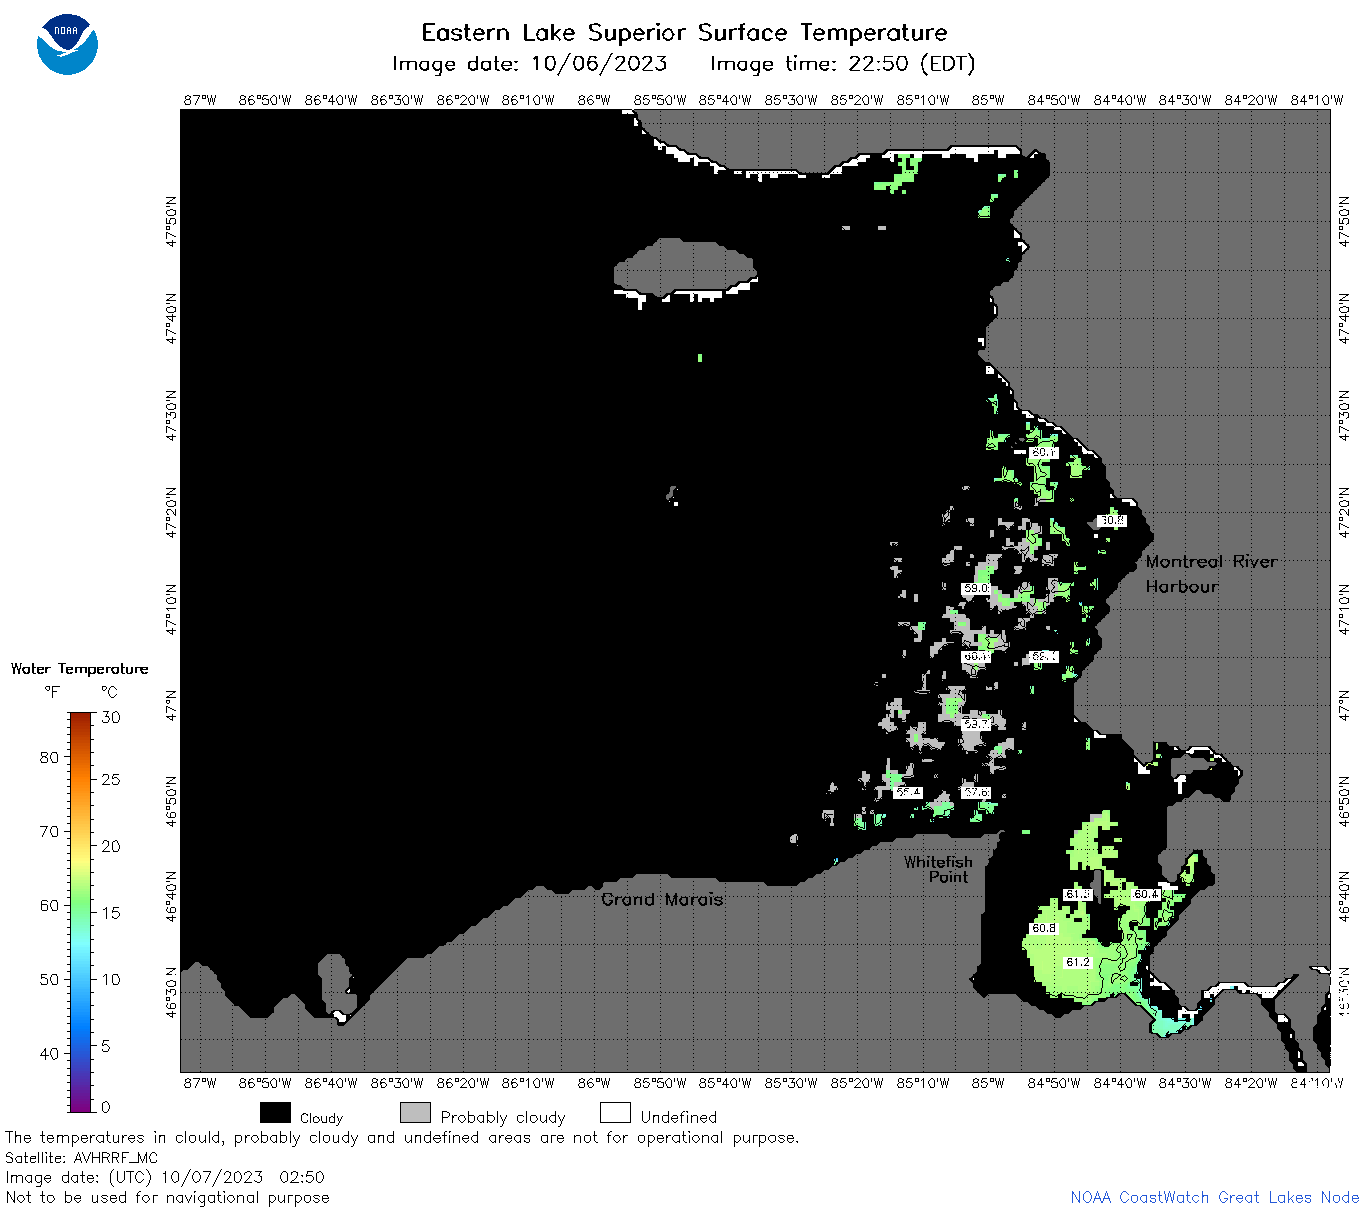Click the Whitefish Point map label

click(x=938, y=869)
